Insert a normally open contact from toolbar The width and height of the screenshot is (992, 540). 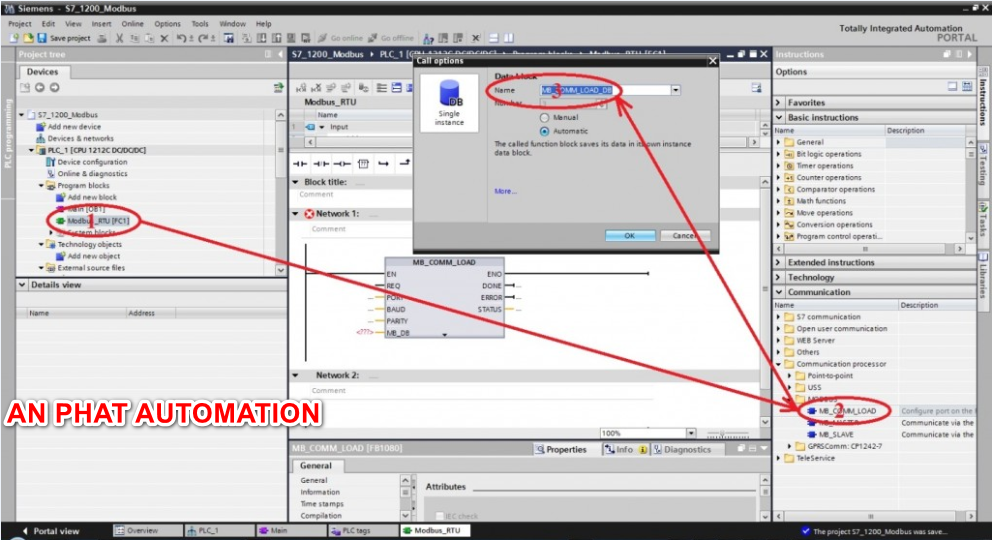pyautogui.click(x=298, y=162)
